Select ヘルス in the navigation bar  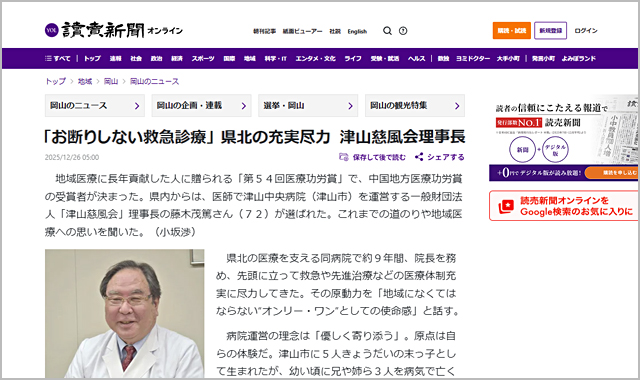[x=416, y=58]
